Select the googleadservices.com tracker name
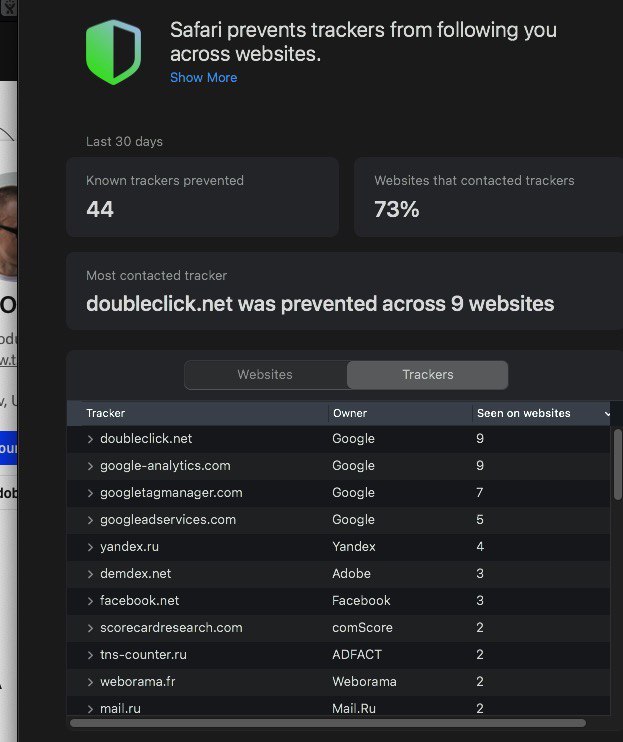The image size is (623, 742). (168, 520)
